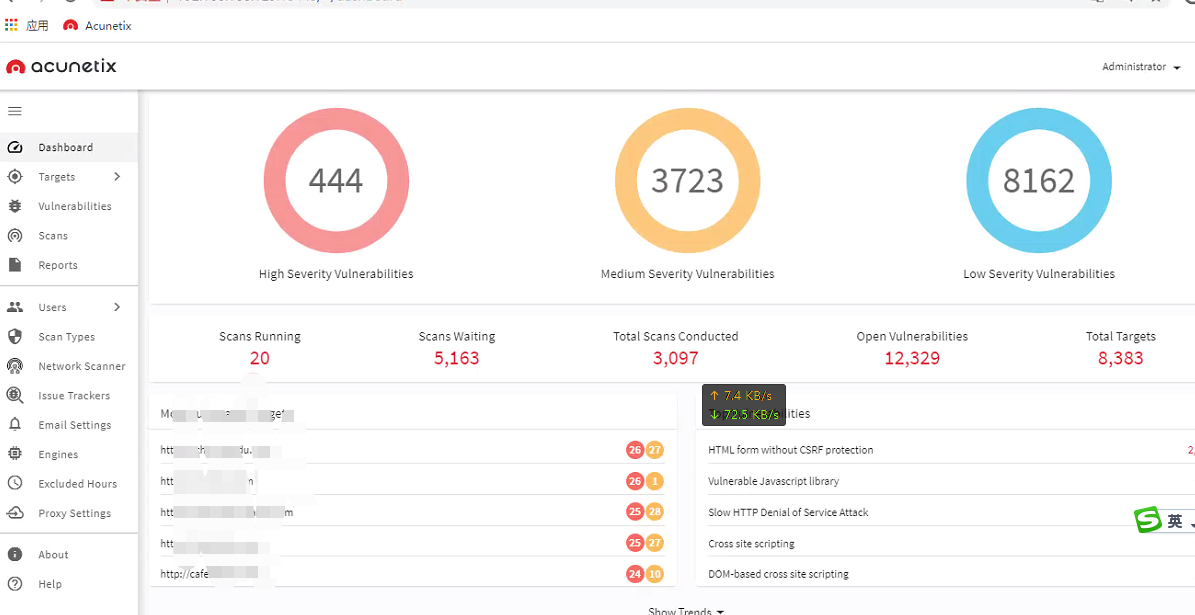Open the Scans section icon
This screenshot has width=1195, height=615.
(x=17, y=235)
